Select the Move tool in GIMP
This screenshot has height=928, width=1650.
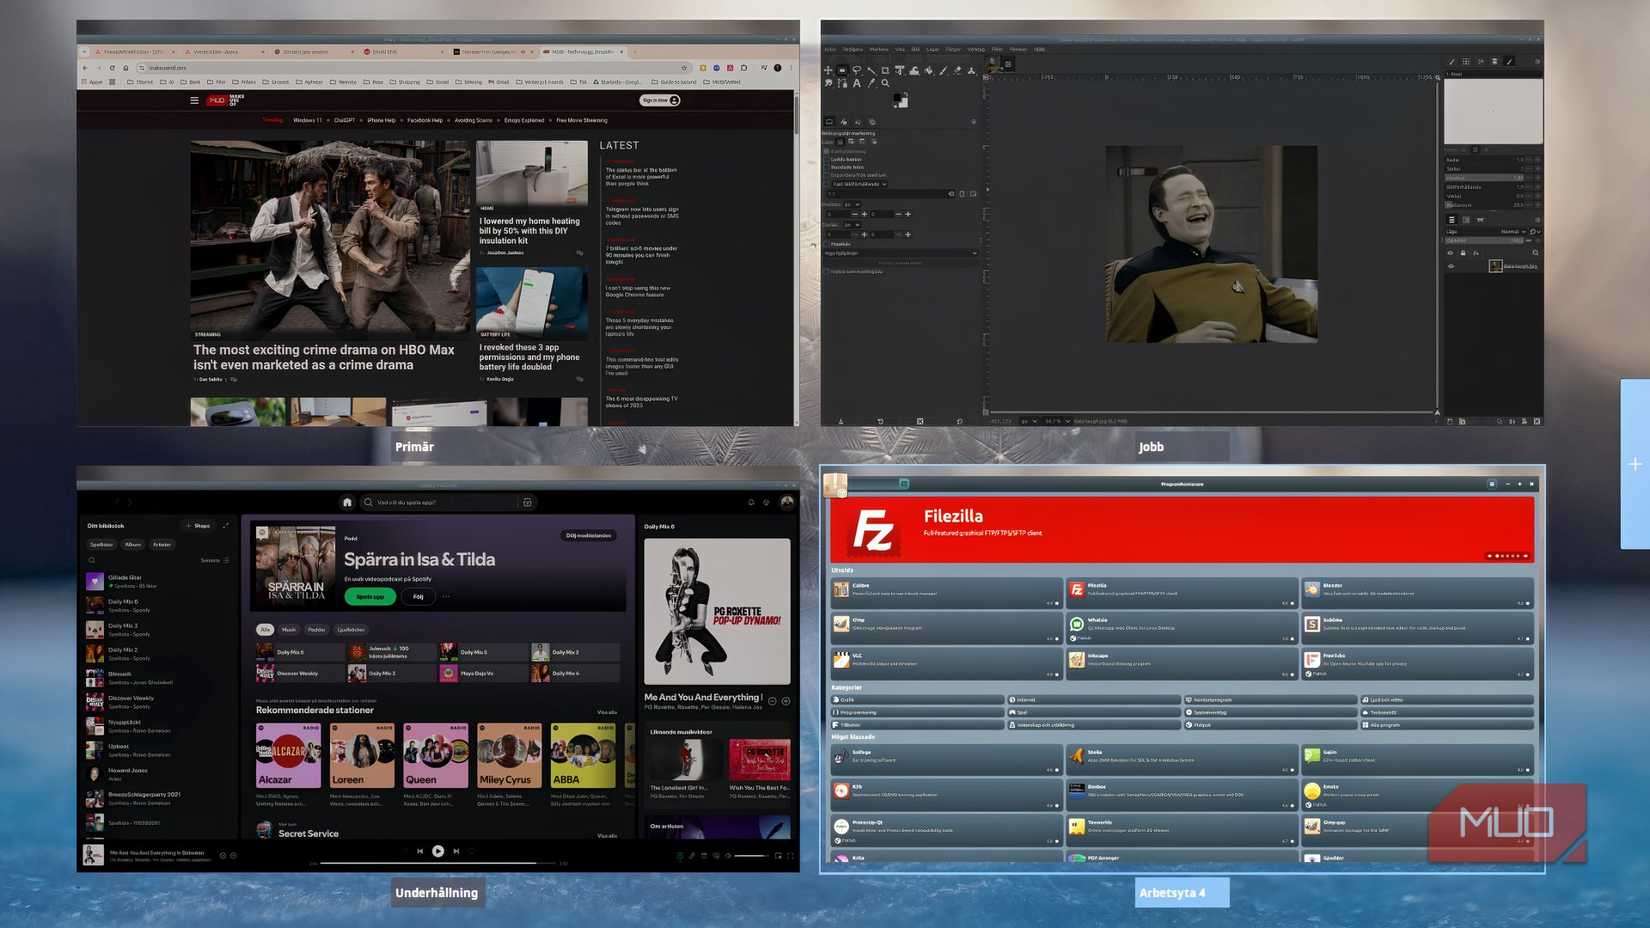(x=828, y=71)
